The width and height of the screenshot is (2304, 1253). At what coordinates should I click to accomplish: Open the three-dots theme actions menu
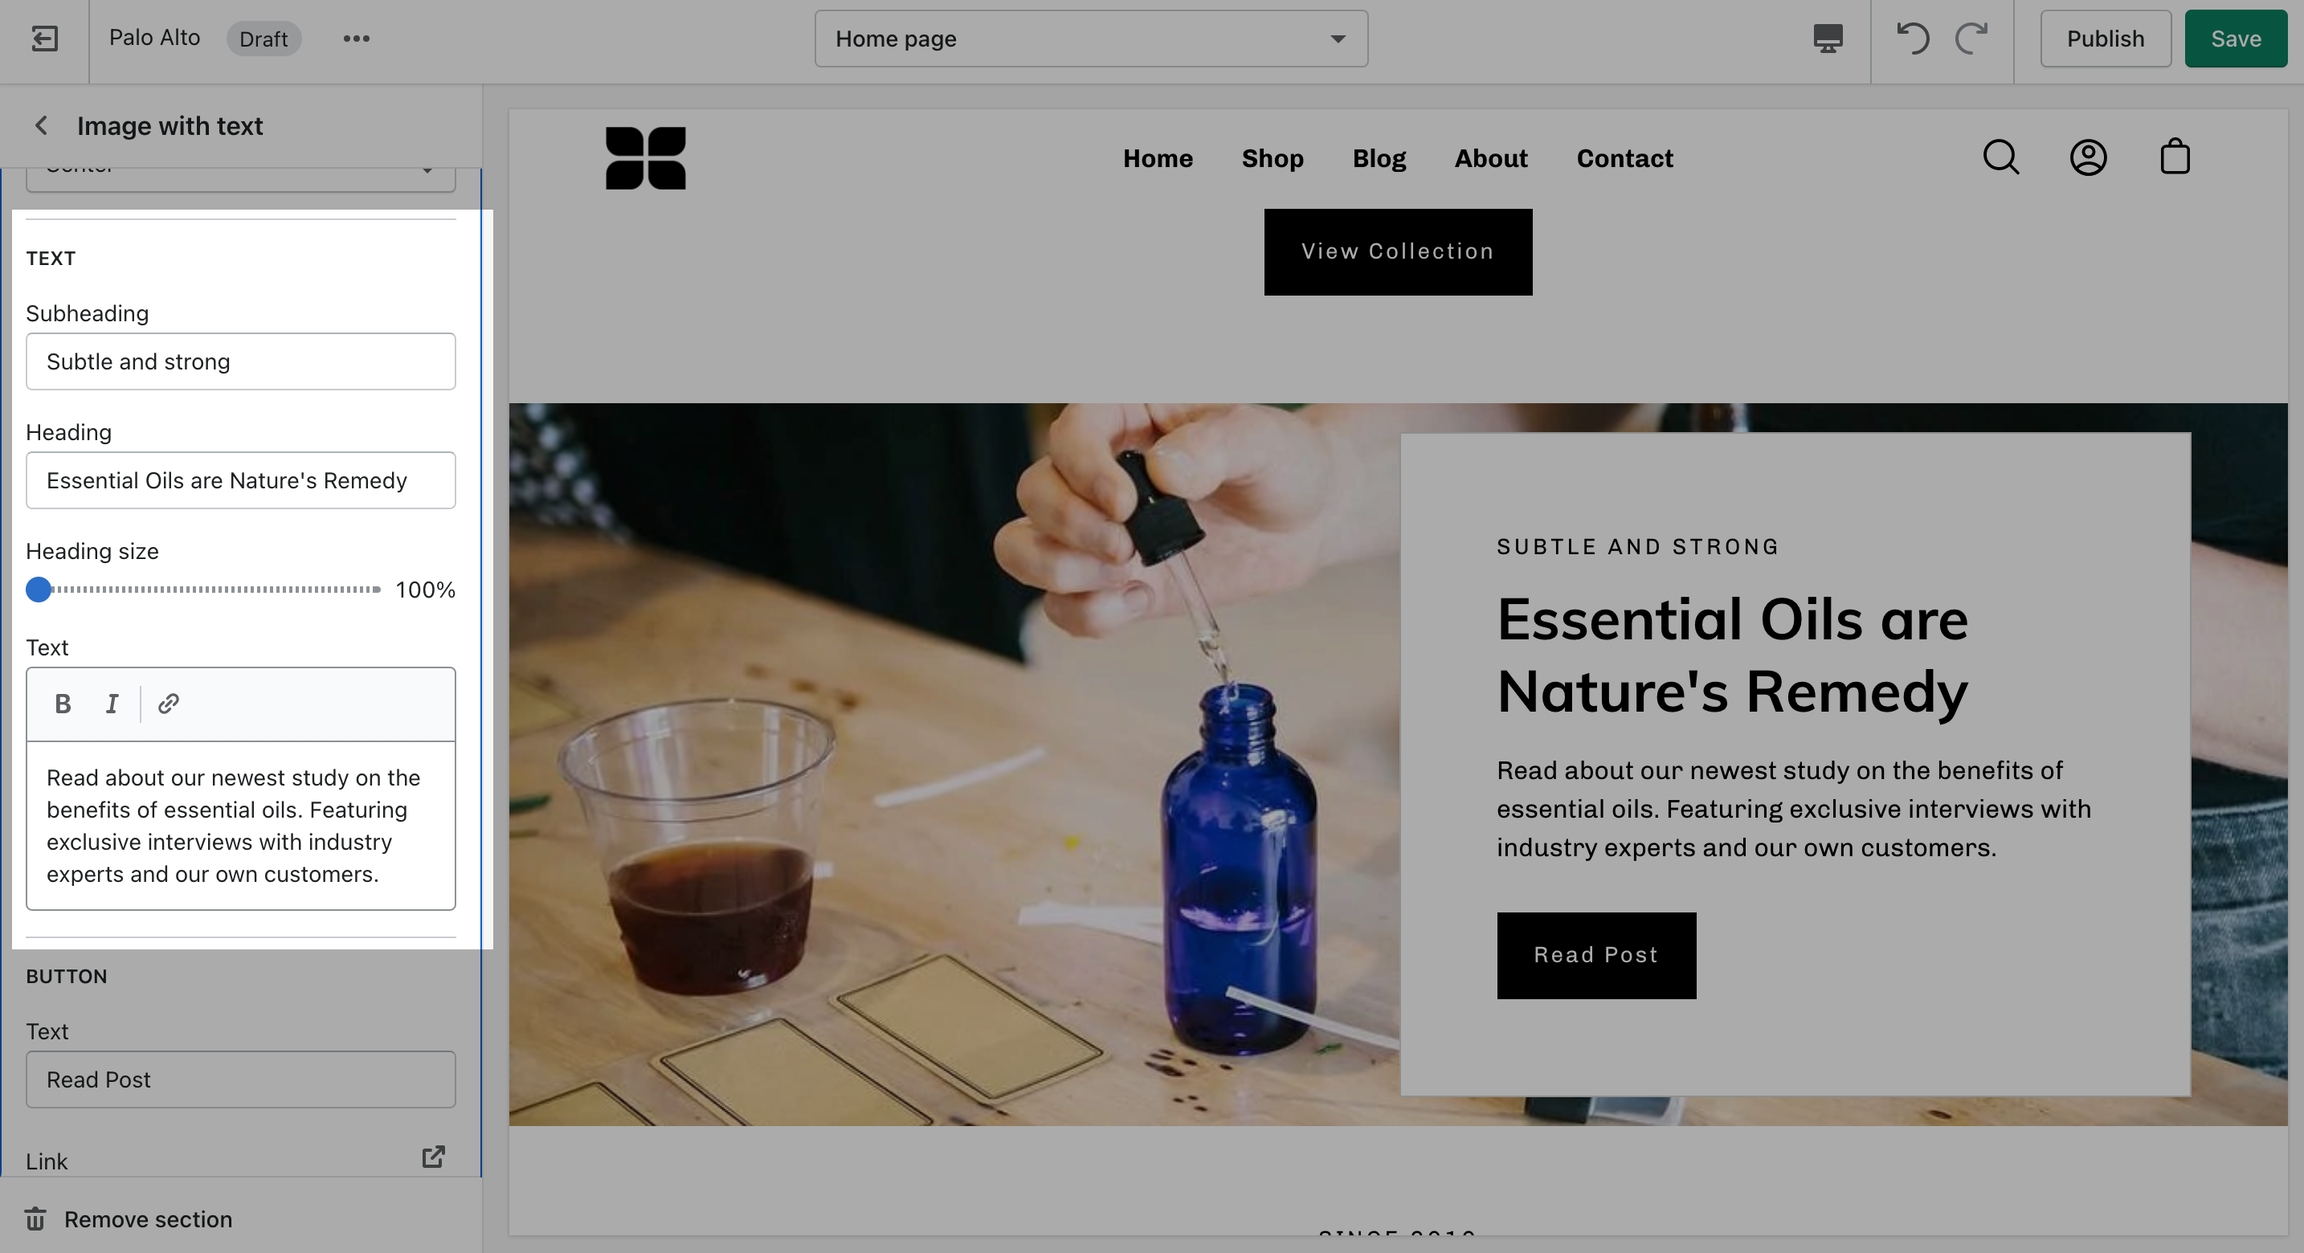[356, 39]
